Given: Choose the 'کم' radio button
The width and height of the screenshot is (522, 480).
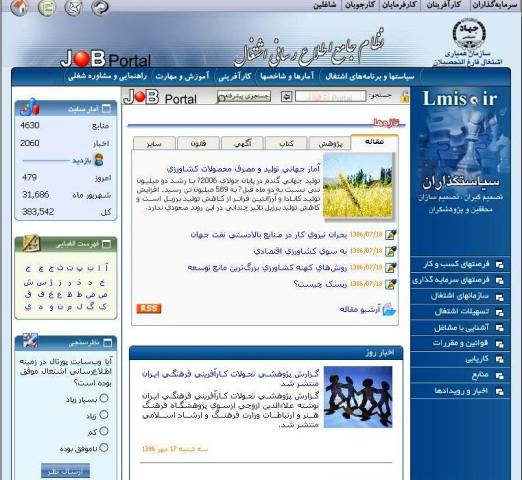Looking at the screenshot, I should pos(104,431).
